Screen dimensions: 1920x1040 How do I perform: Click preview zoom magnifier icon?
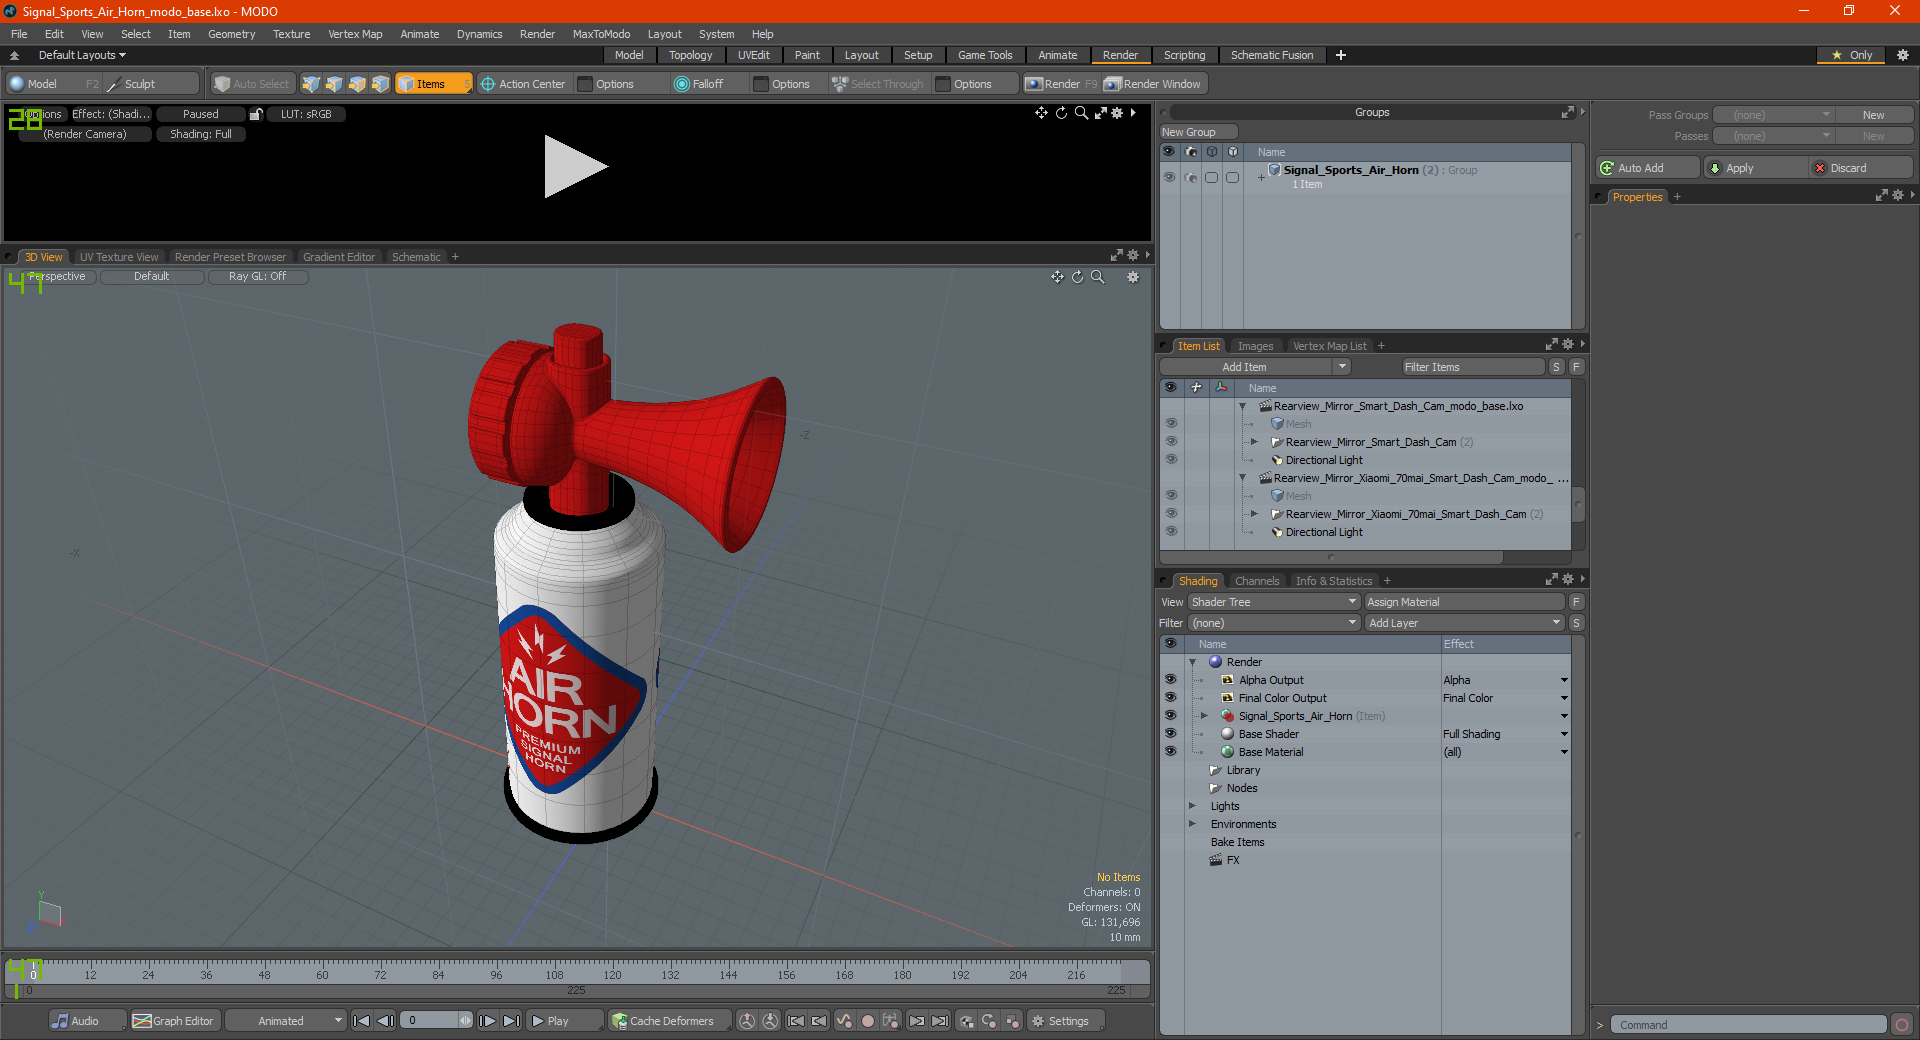coord(1081,113)
